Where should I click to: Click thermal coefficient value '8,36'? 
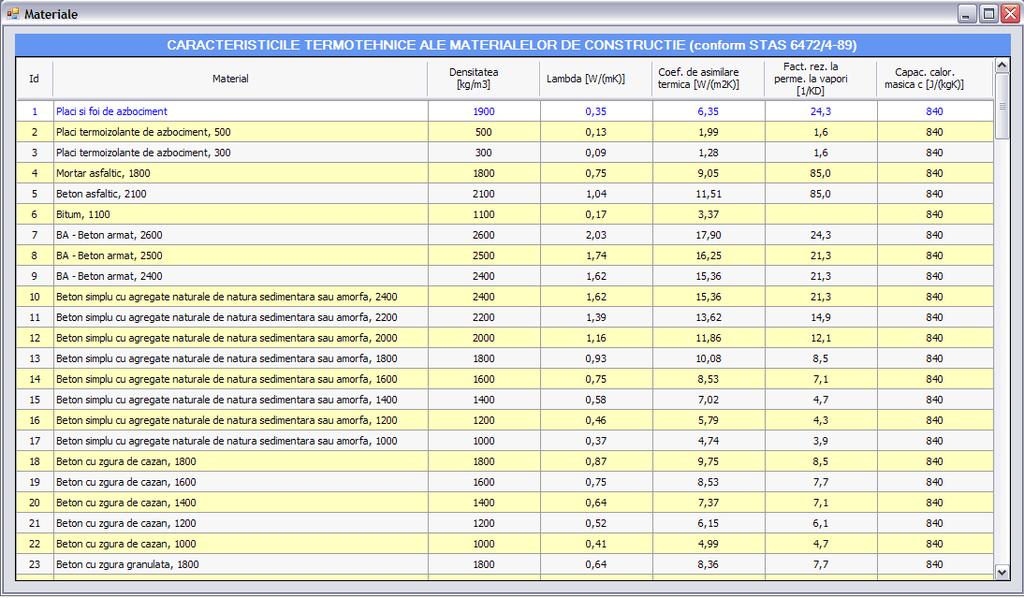tap(708, 564)
